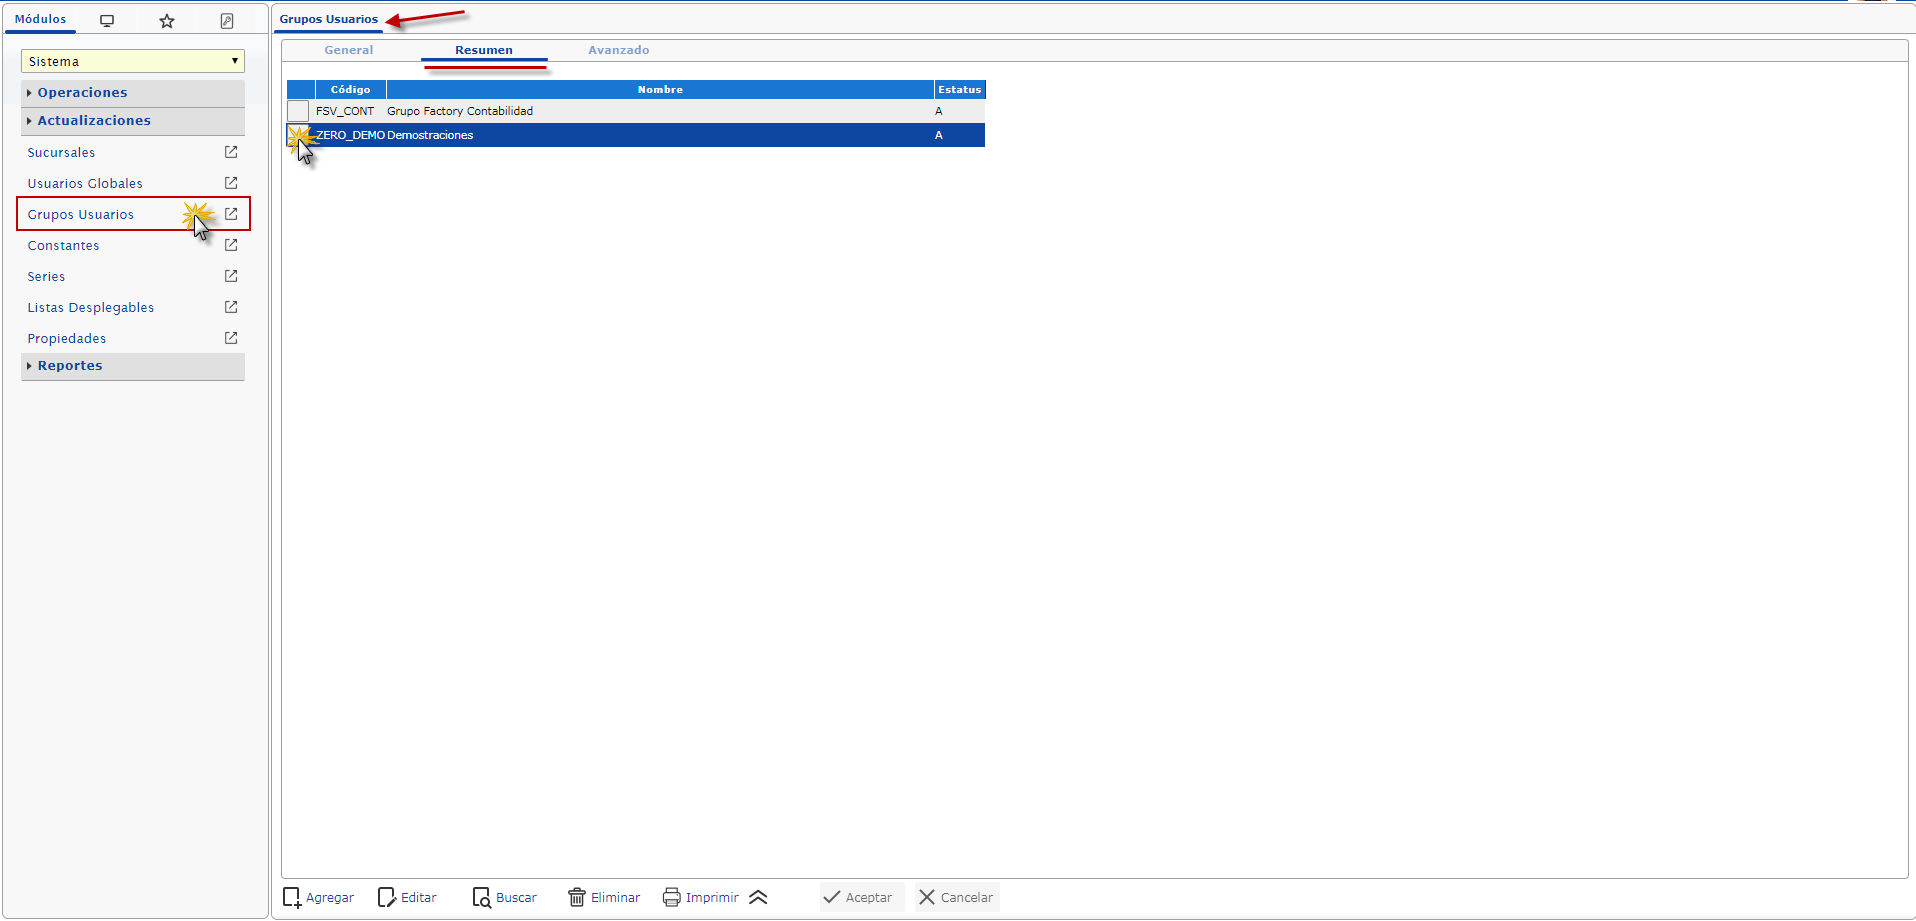
Task: Open the document key icon tab
Action: click(x=227, y=20)
